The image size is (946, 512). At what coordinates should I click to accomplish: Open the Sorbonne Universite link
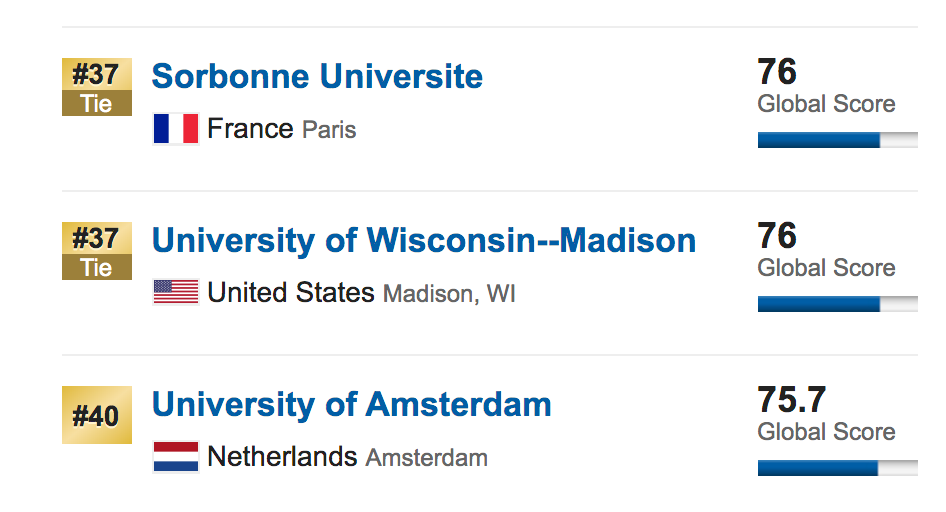pyautogui.click(x=317, y=77)
